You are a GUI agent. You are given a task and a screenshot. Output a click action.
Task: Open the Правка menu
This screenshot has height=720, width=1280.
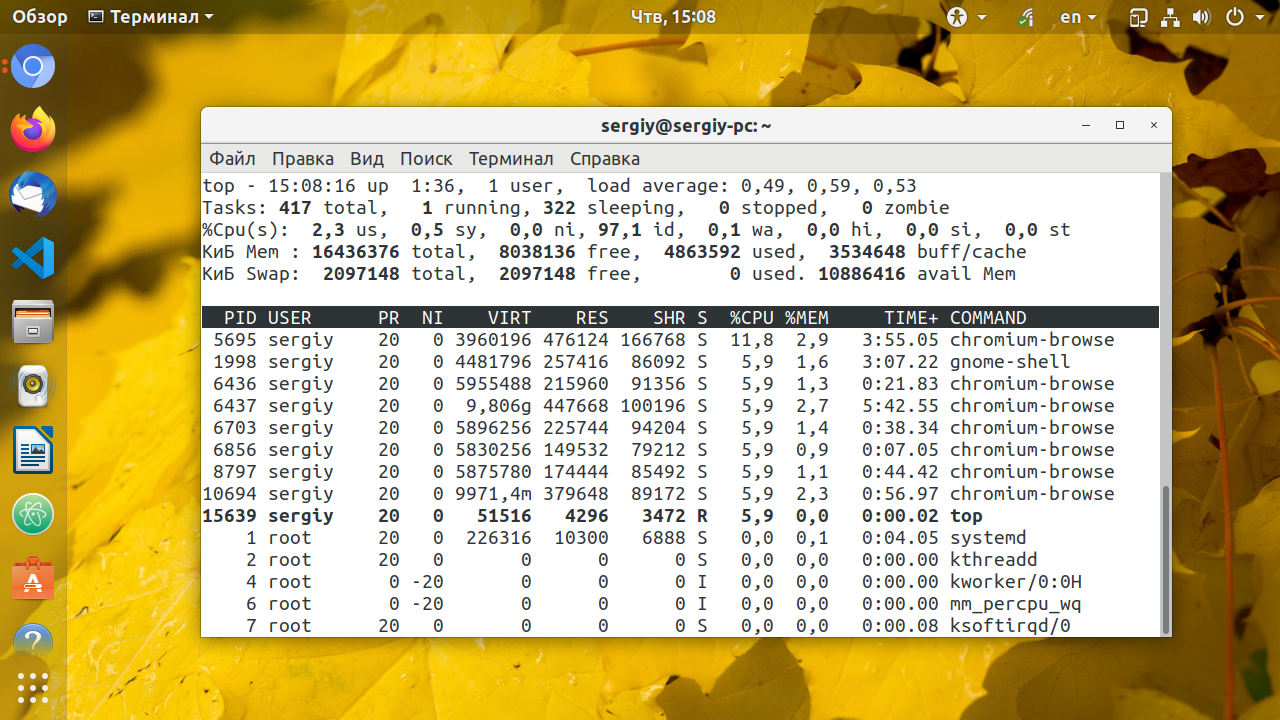[303, 159]
